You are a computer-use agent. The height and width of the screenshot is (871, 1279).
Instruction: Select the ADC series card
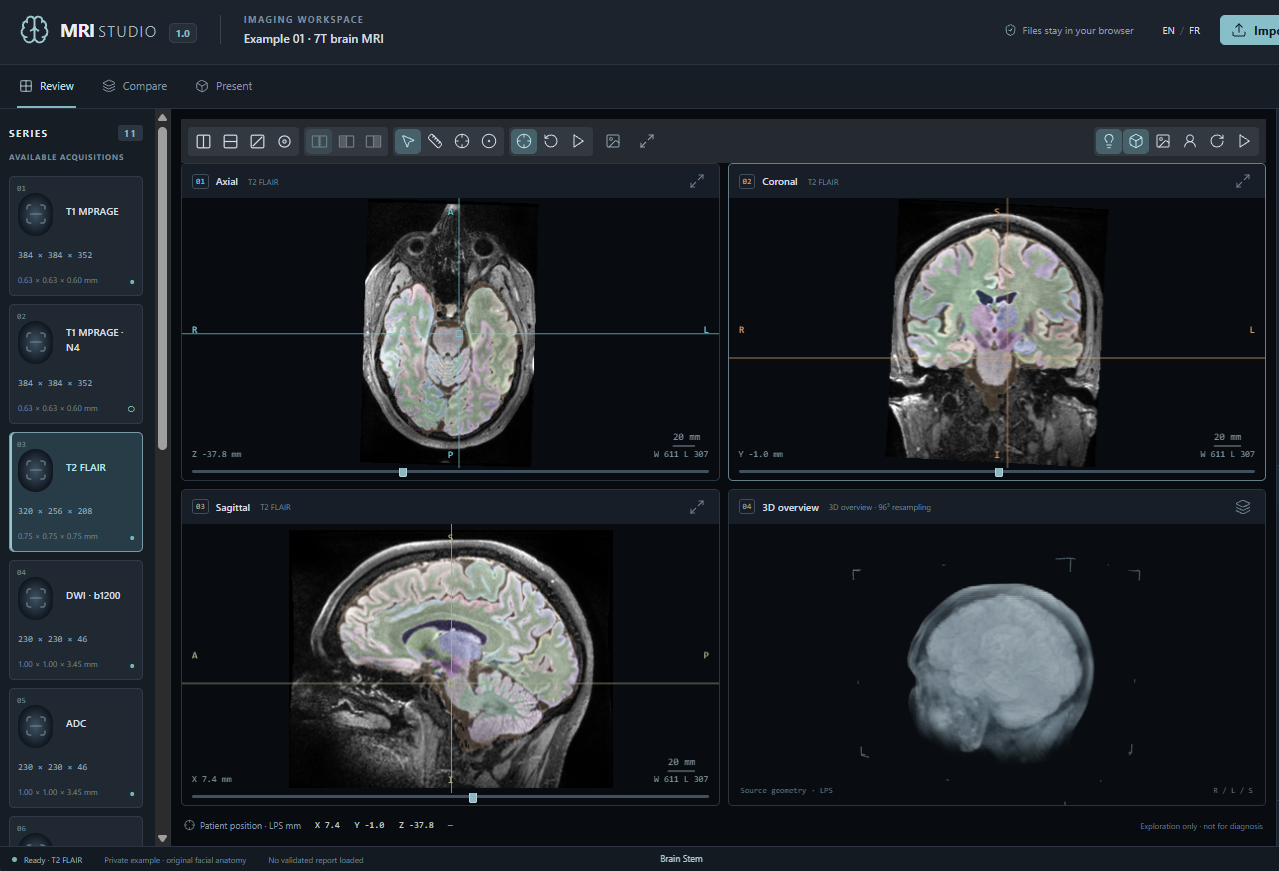tap(76, 748)
